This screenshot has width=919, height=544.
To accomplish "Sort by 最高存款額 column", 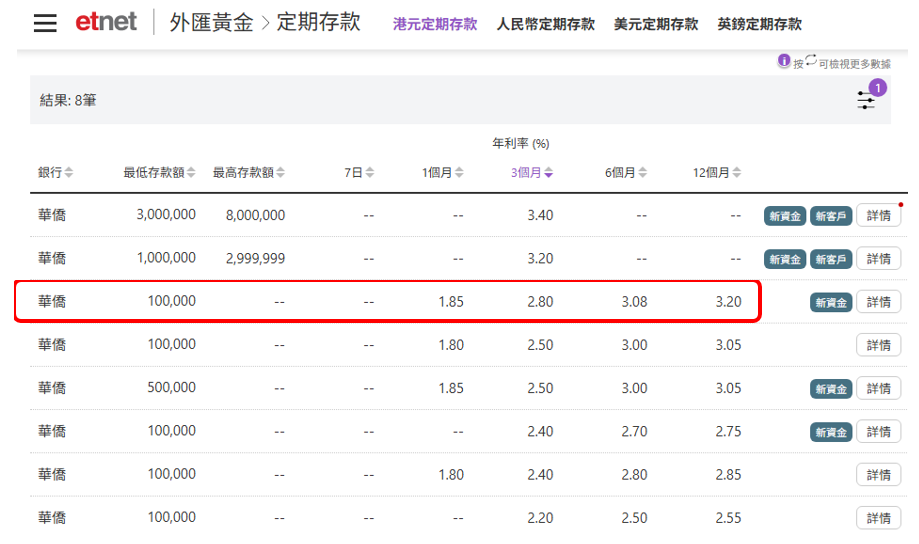I will (x=249, y=172).
